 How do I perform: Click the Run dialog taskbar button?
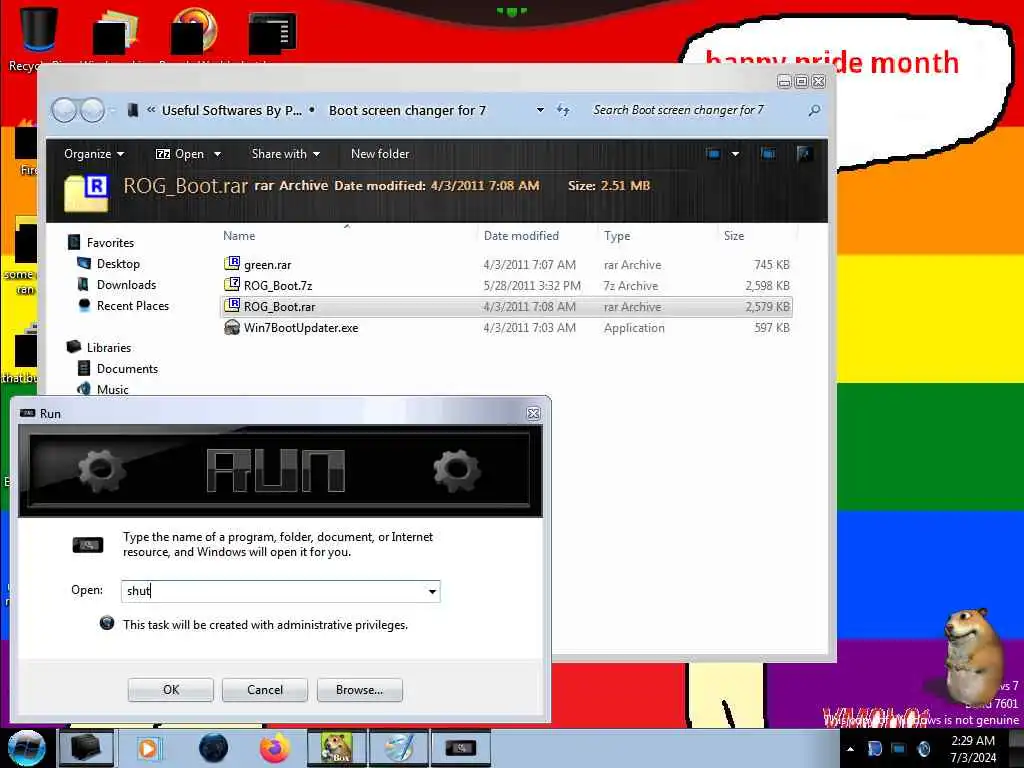pyautogui.click(x=461, y=748)
